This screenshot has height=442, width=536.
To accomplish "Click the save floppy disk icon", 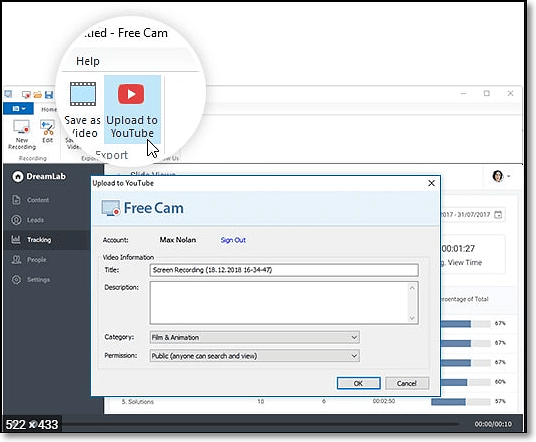I will click(49, 95).
